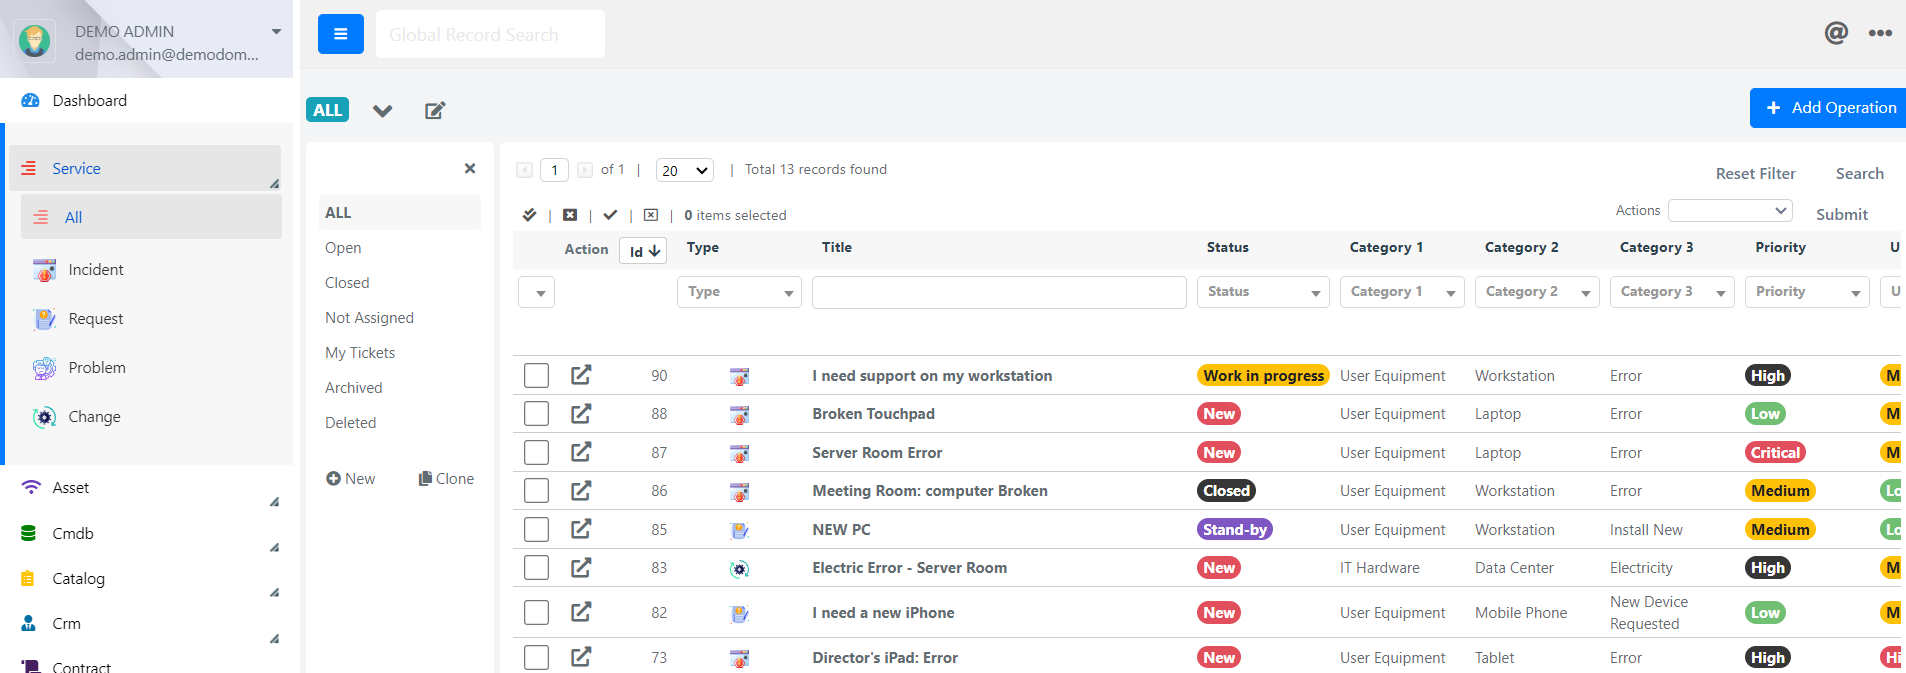Click the request type icon on row 85
This screenshot has width=1906, height=673.
tap(740, 530)
